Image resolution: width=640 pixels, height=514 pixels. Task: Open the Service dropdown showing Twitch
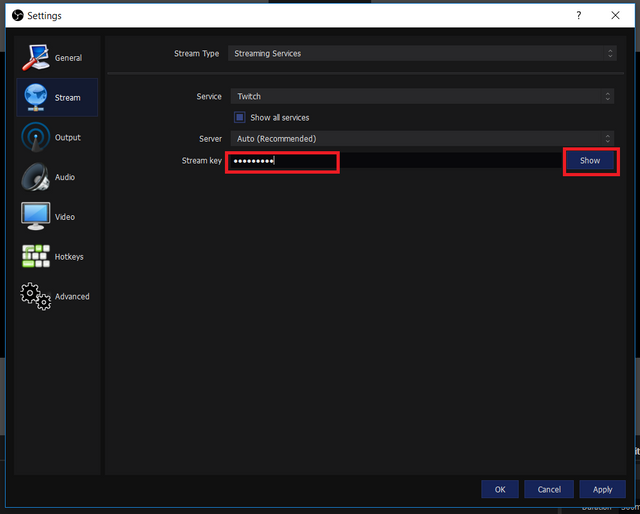pyautogui.click(x=422, y=96)
